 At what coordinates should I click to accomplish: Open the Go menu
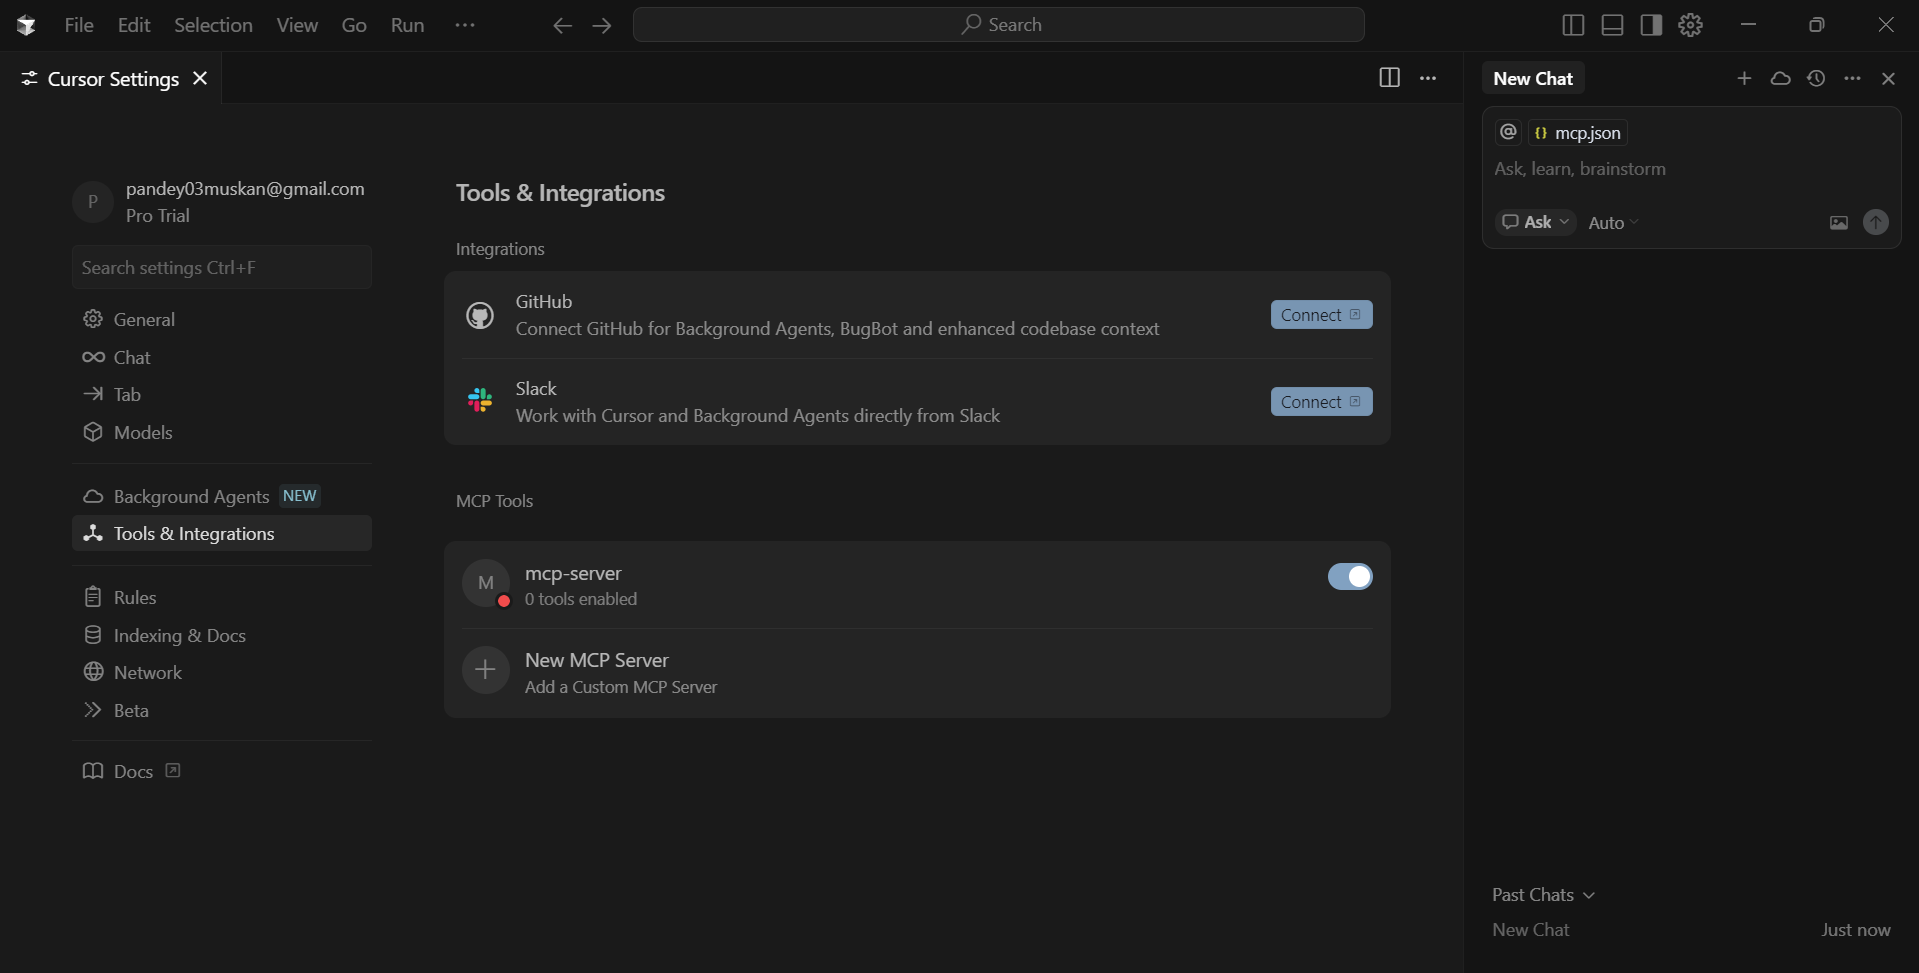tap(354, 25)
